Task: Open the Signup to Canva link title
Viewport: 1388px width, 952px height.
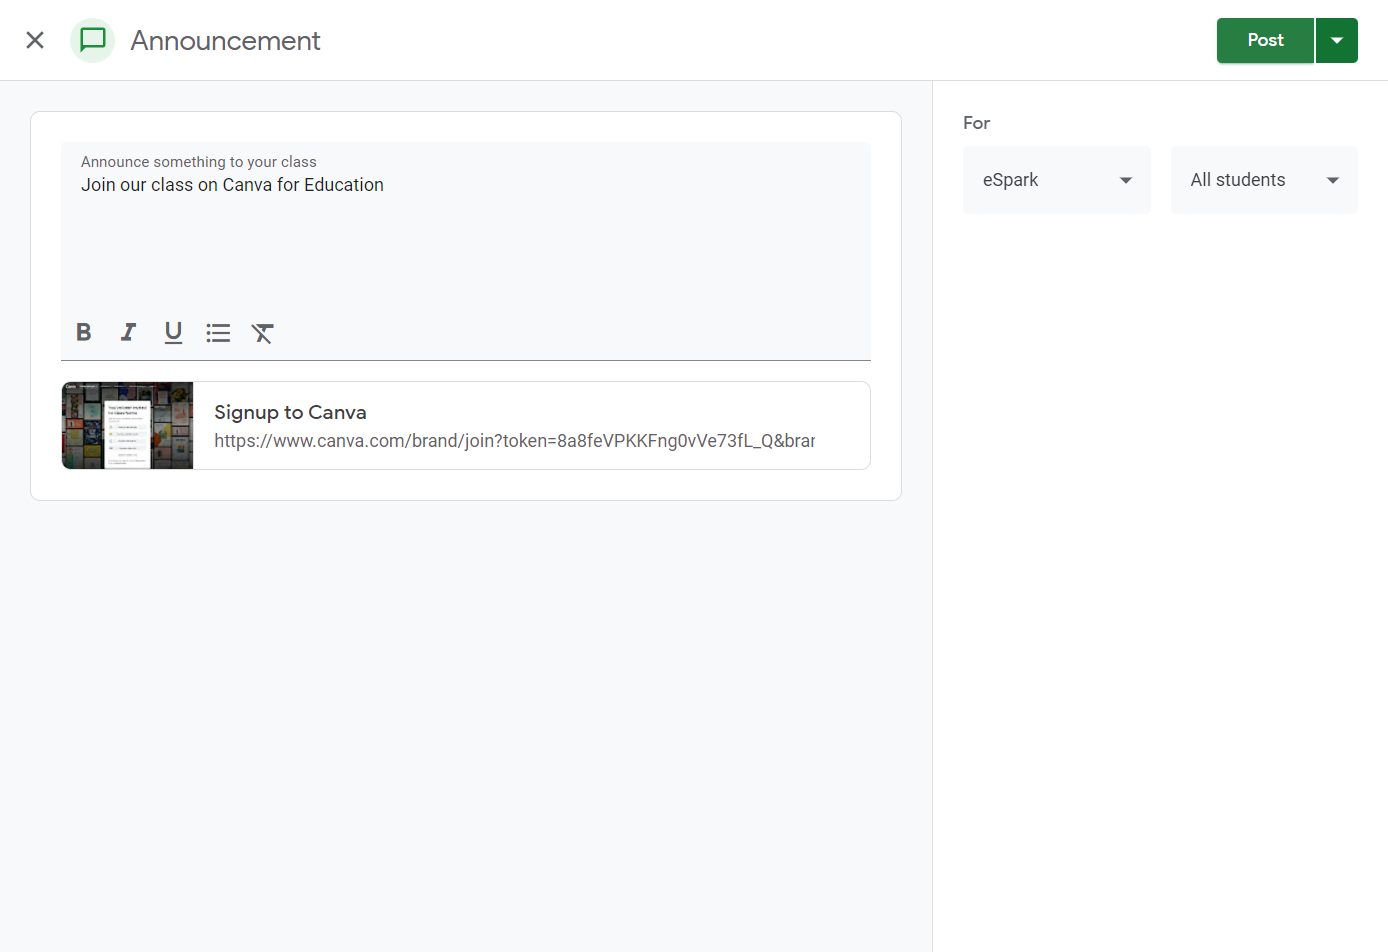Action: (x=290, y=412)
